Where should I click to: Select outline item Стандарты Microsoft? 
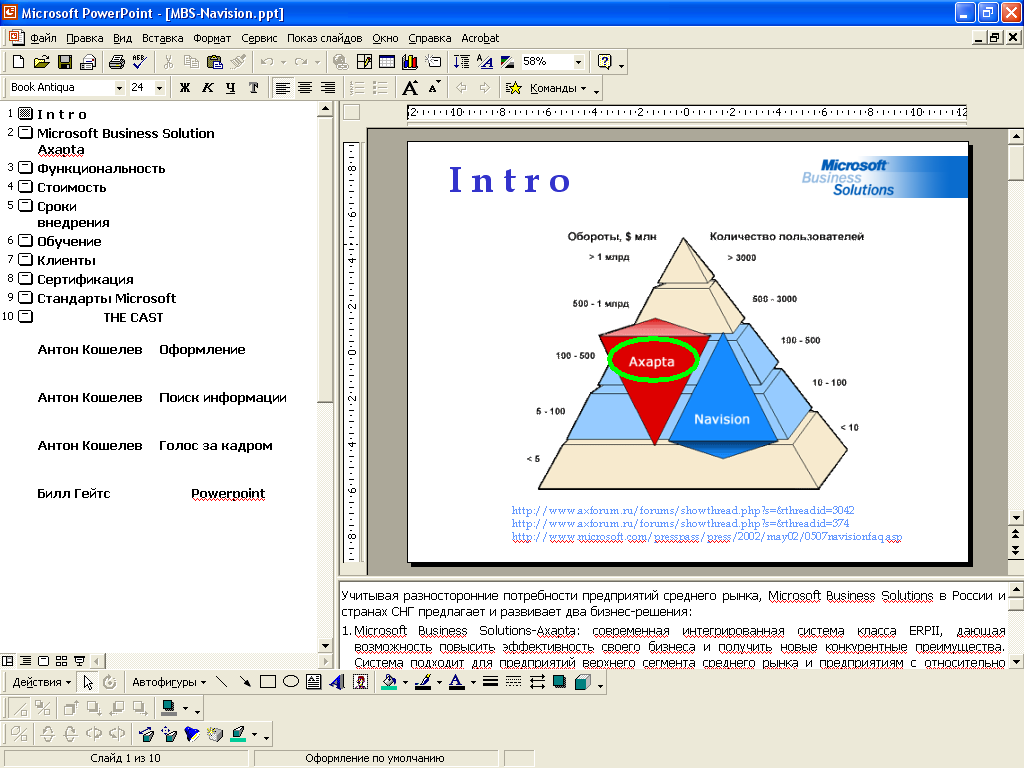pos(106,298)
